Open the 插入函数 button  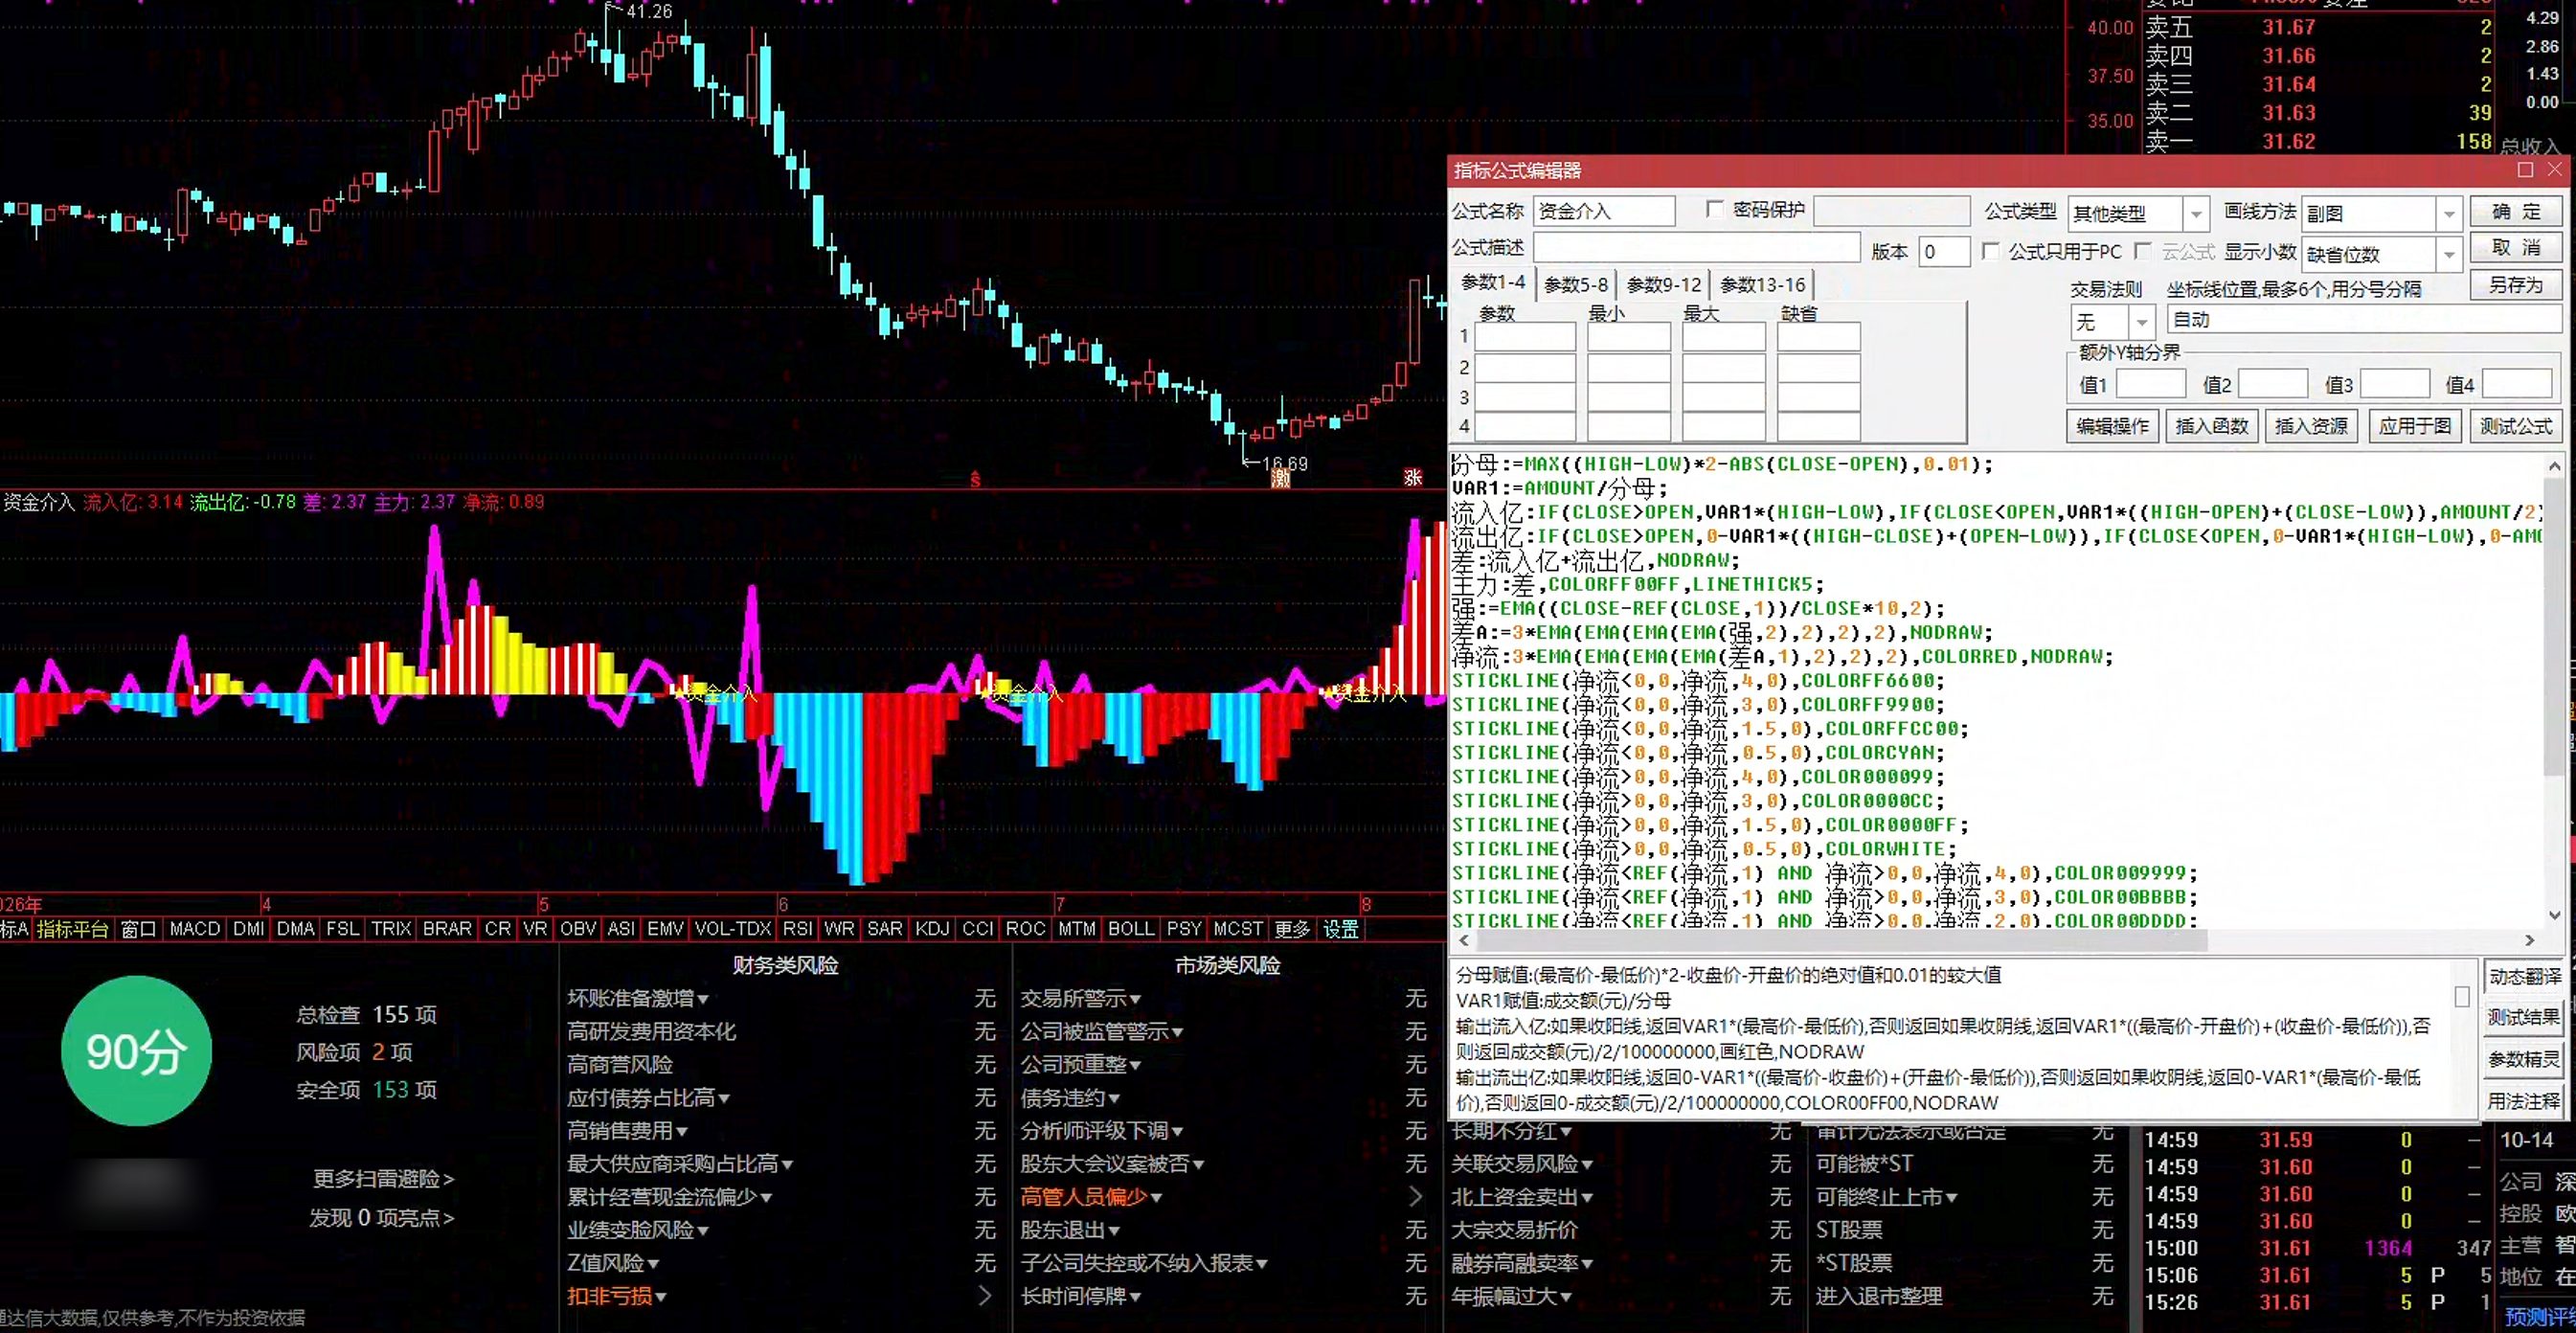(2212, 426)
